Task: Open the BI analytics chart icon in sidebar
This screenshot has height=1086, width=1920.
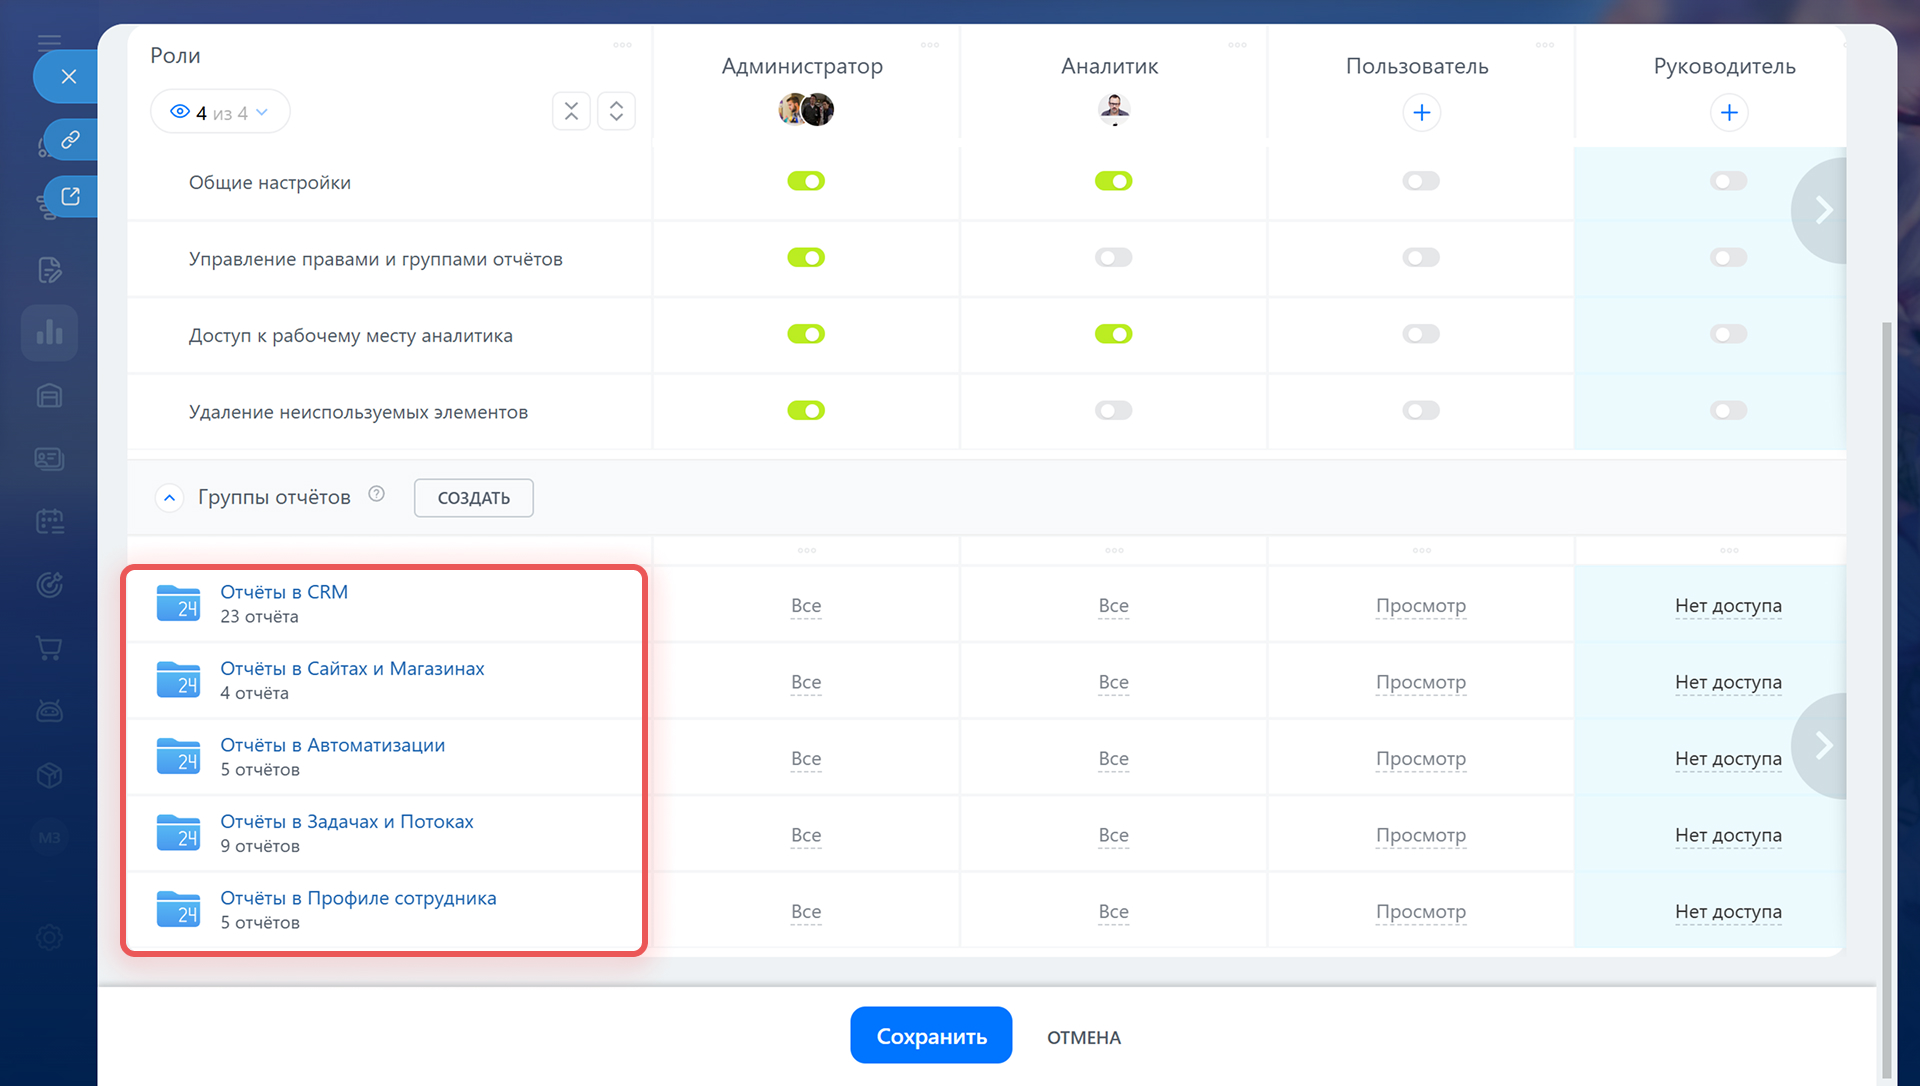Action: (x=49, y=332)
